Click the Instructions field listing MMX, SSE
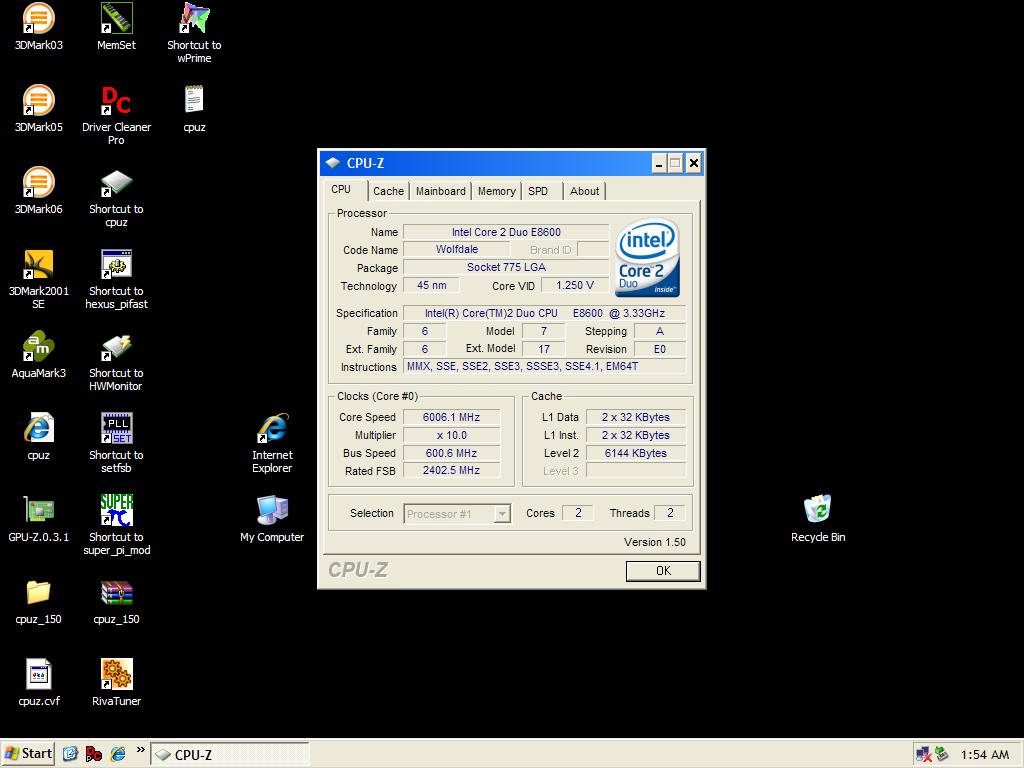This screenshot has height=768, width=1024. pos(545,366)
